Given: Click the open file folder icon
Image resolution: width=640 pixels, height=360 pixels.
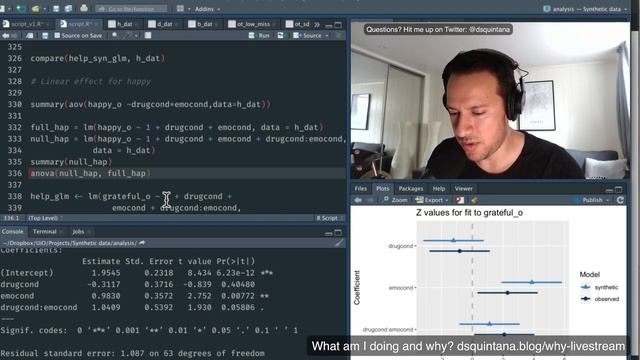Looking at the screenshot, I should pos(36,9).
